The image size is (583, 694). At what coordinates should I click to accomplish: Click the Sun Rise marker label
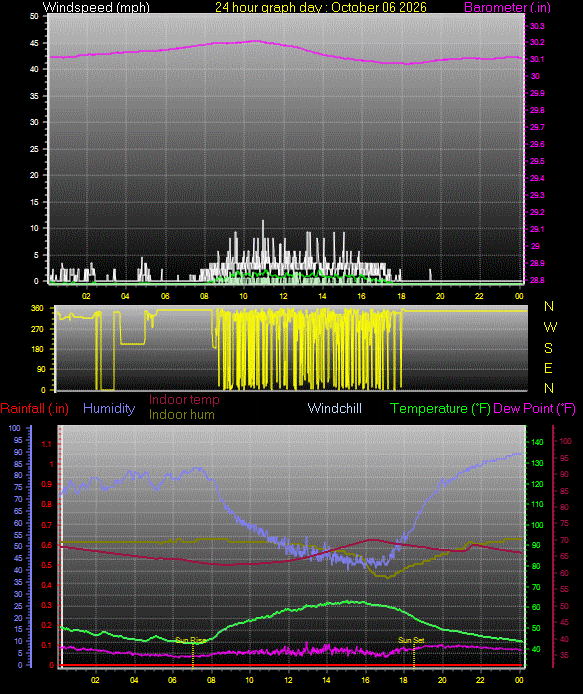pyautogui.click(x=190, y=640)
